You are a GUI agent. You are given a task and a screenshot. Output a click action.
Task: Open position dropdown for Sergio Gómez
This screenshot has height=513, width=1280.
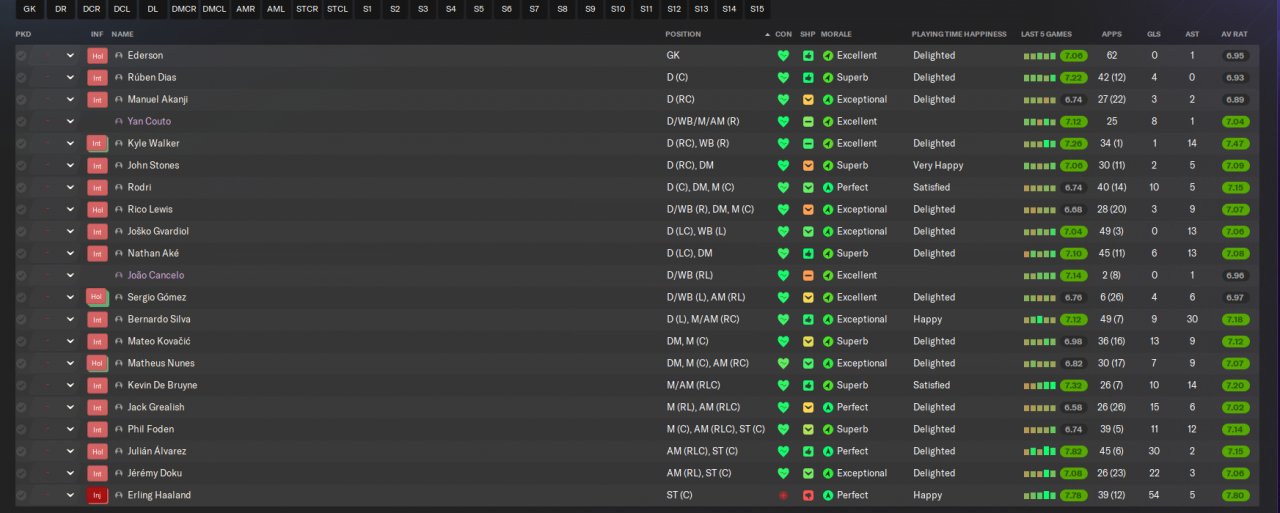pyautogui.click(x=70, y=298)
